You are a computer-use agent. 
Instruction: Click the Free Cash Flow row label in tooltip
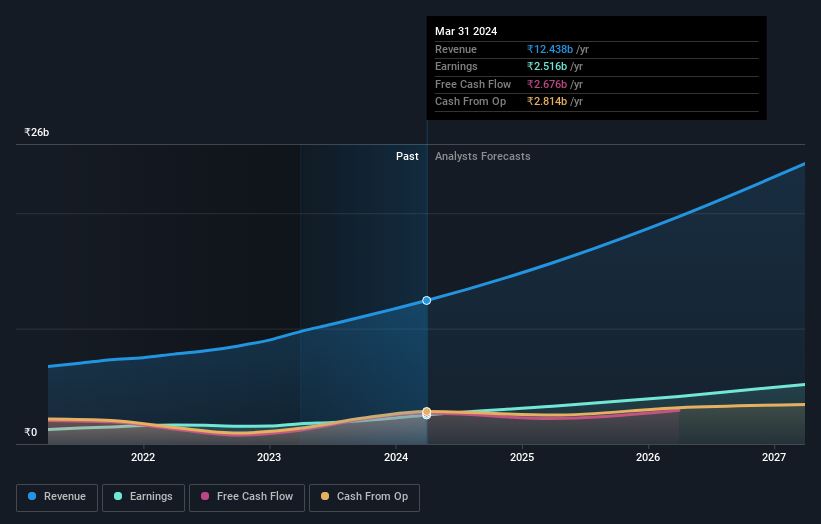473,84
